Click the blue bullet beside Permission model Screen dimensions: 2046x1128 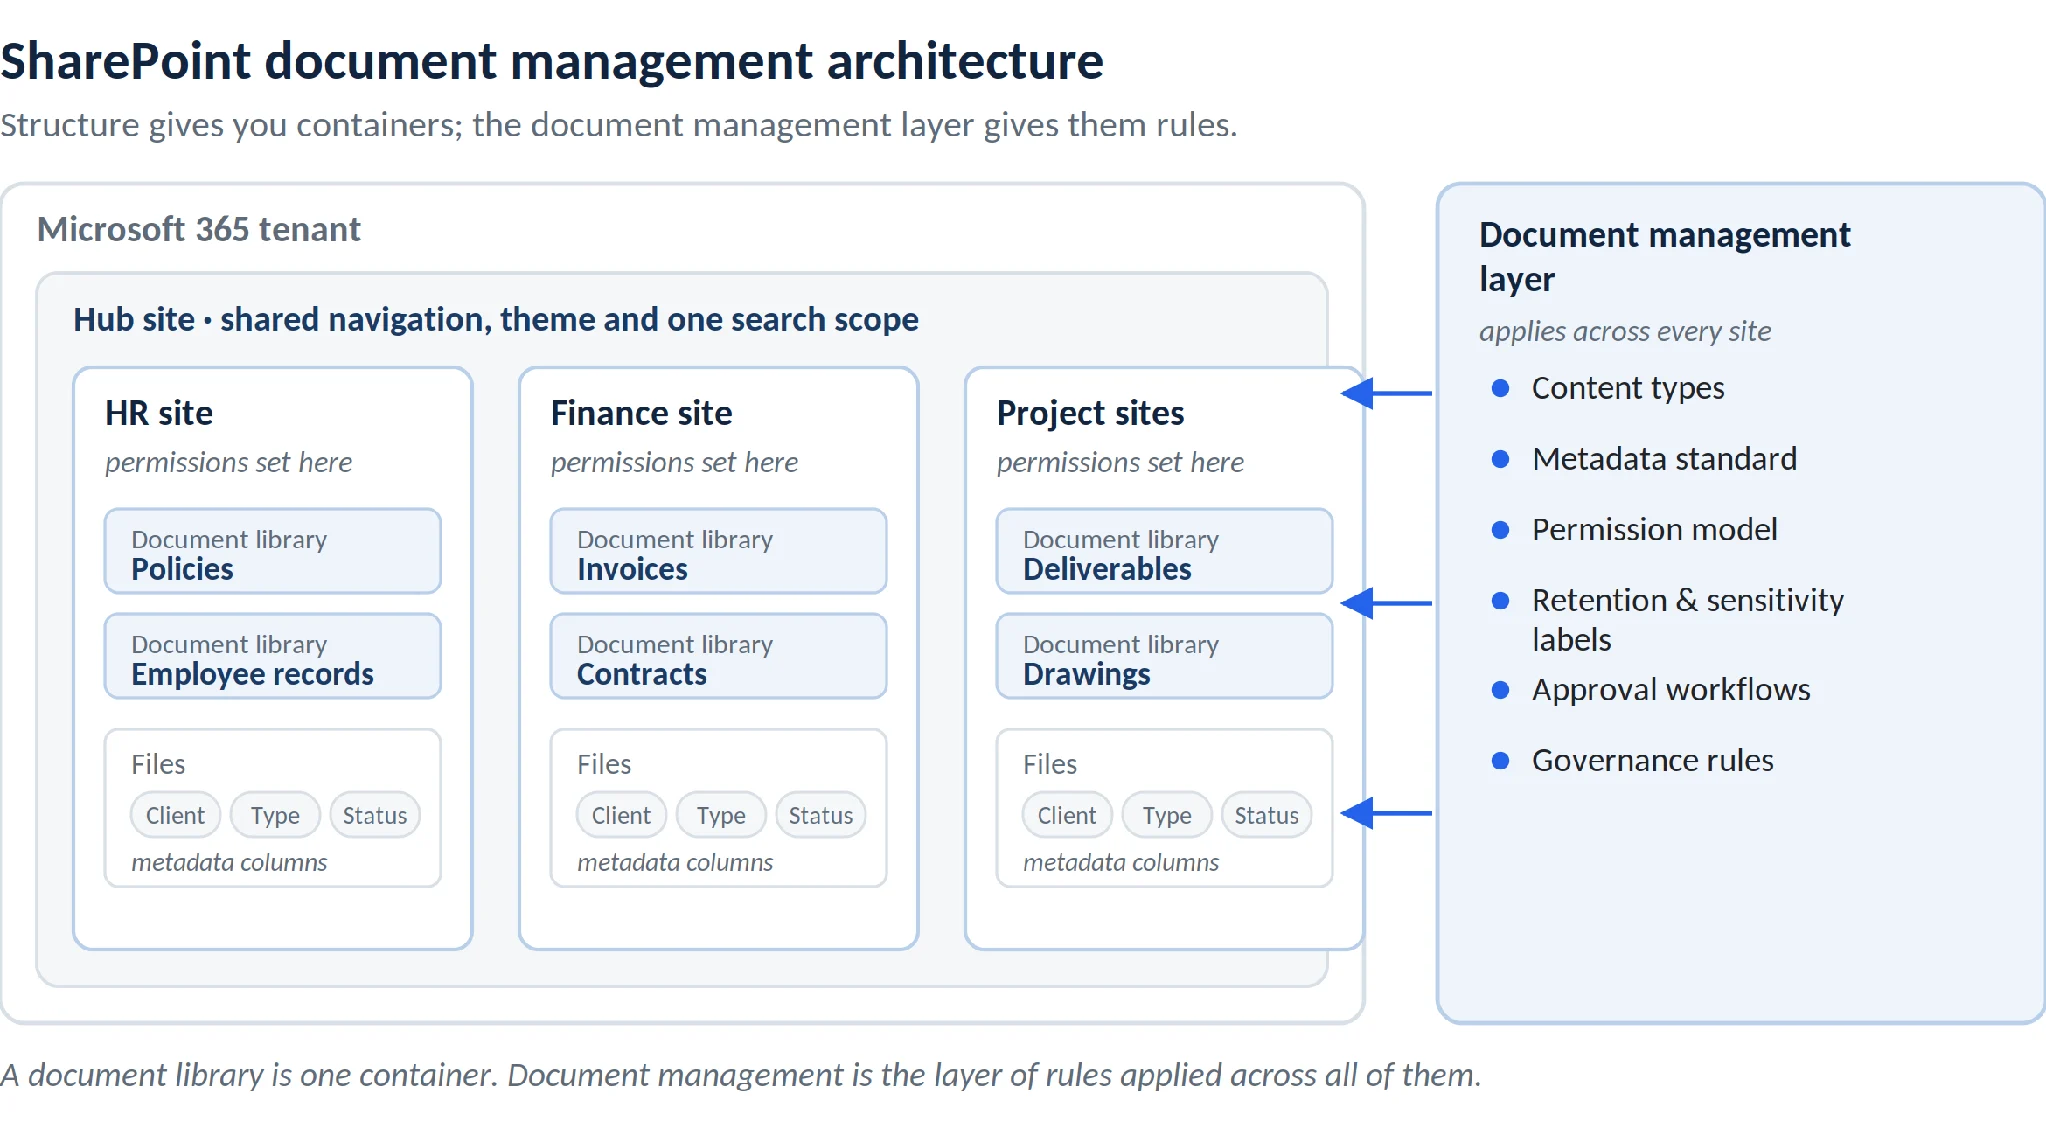tap(1500, 530)
